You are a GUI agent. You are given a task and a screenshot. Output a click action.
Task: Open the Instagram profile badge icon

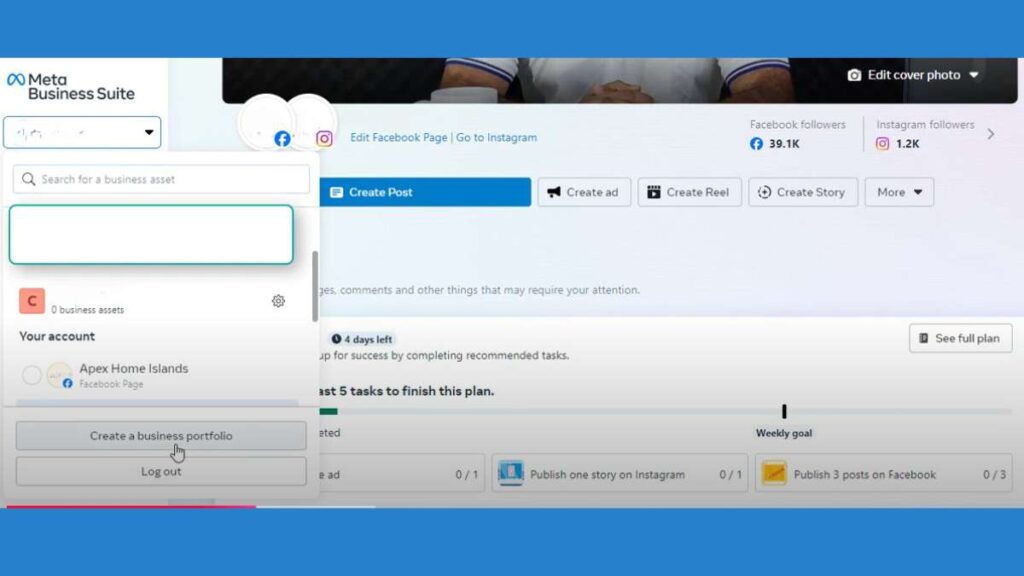[324, 138]
